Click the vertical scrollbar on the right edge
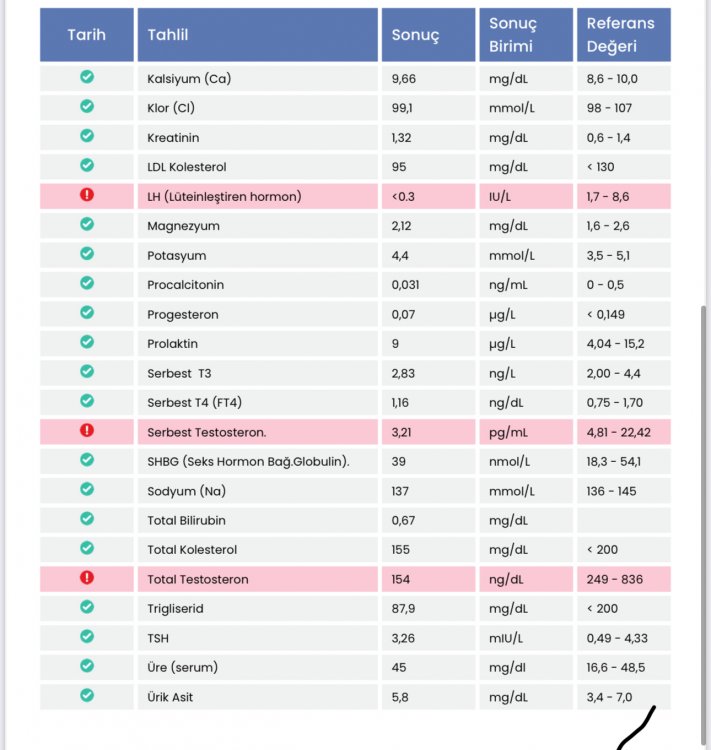711x750 pixels. coord(703,525)
